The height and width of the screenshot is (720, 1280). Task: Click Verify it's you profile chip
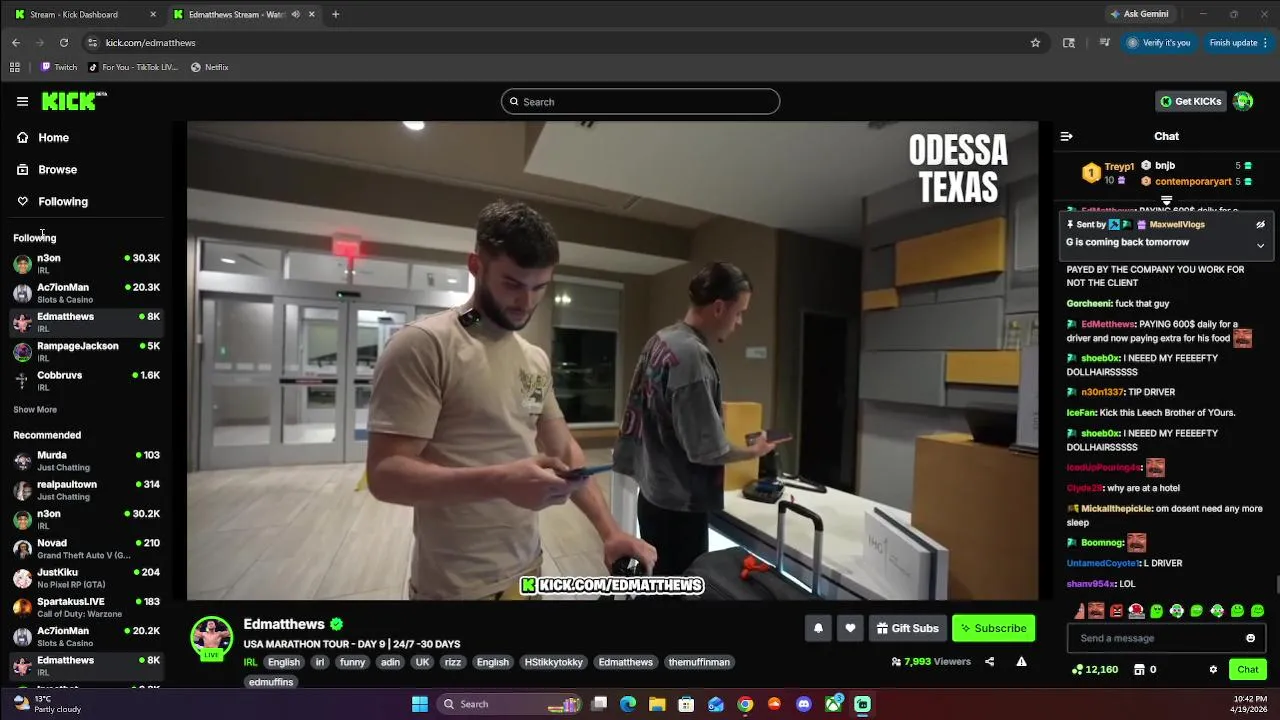click(1159, 43)
